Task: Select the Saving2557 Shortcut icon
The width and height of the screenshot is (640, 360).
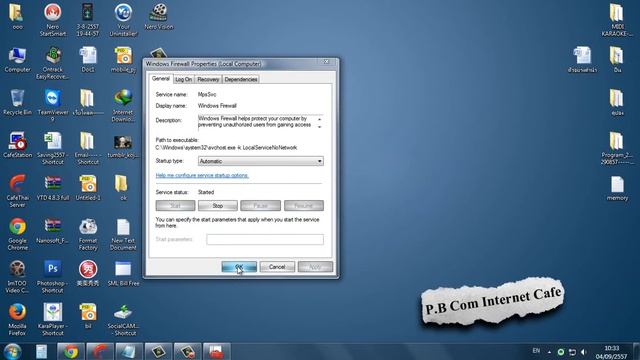Action: pyautogui.click(x=53, y=148)
